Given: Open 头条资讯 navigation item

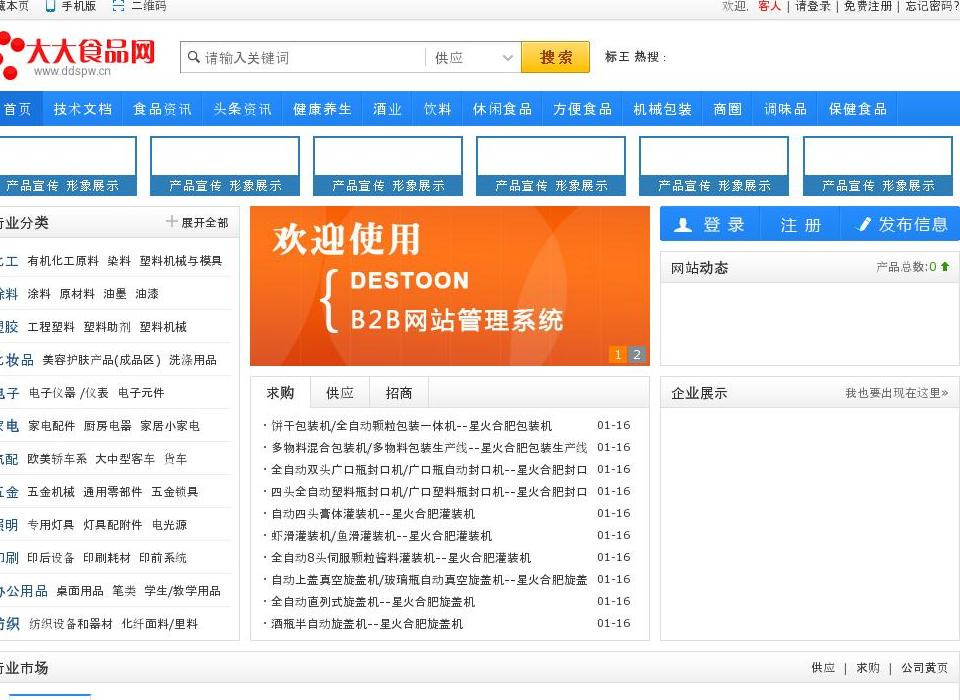Looking at the screenshot, I should tap(242, 109).
